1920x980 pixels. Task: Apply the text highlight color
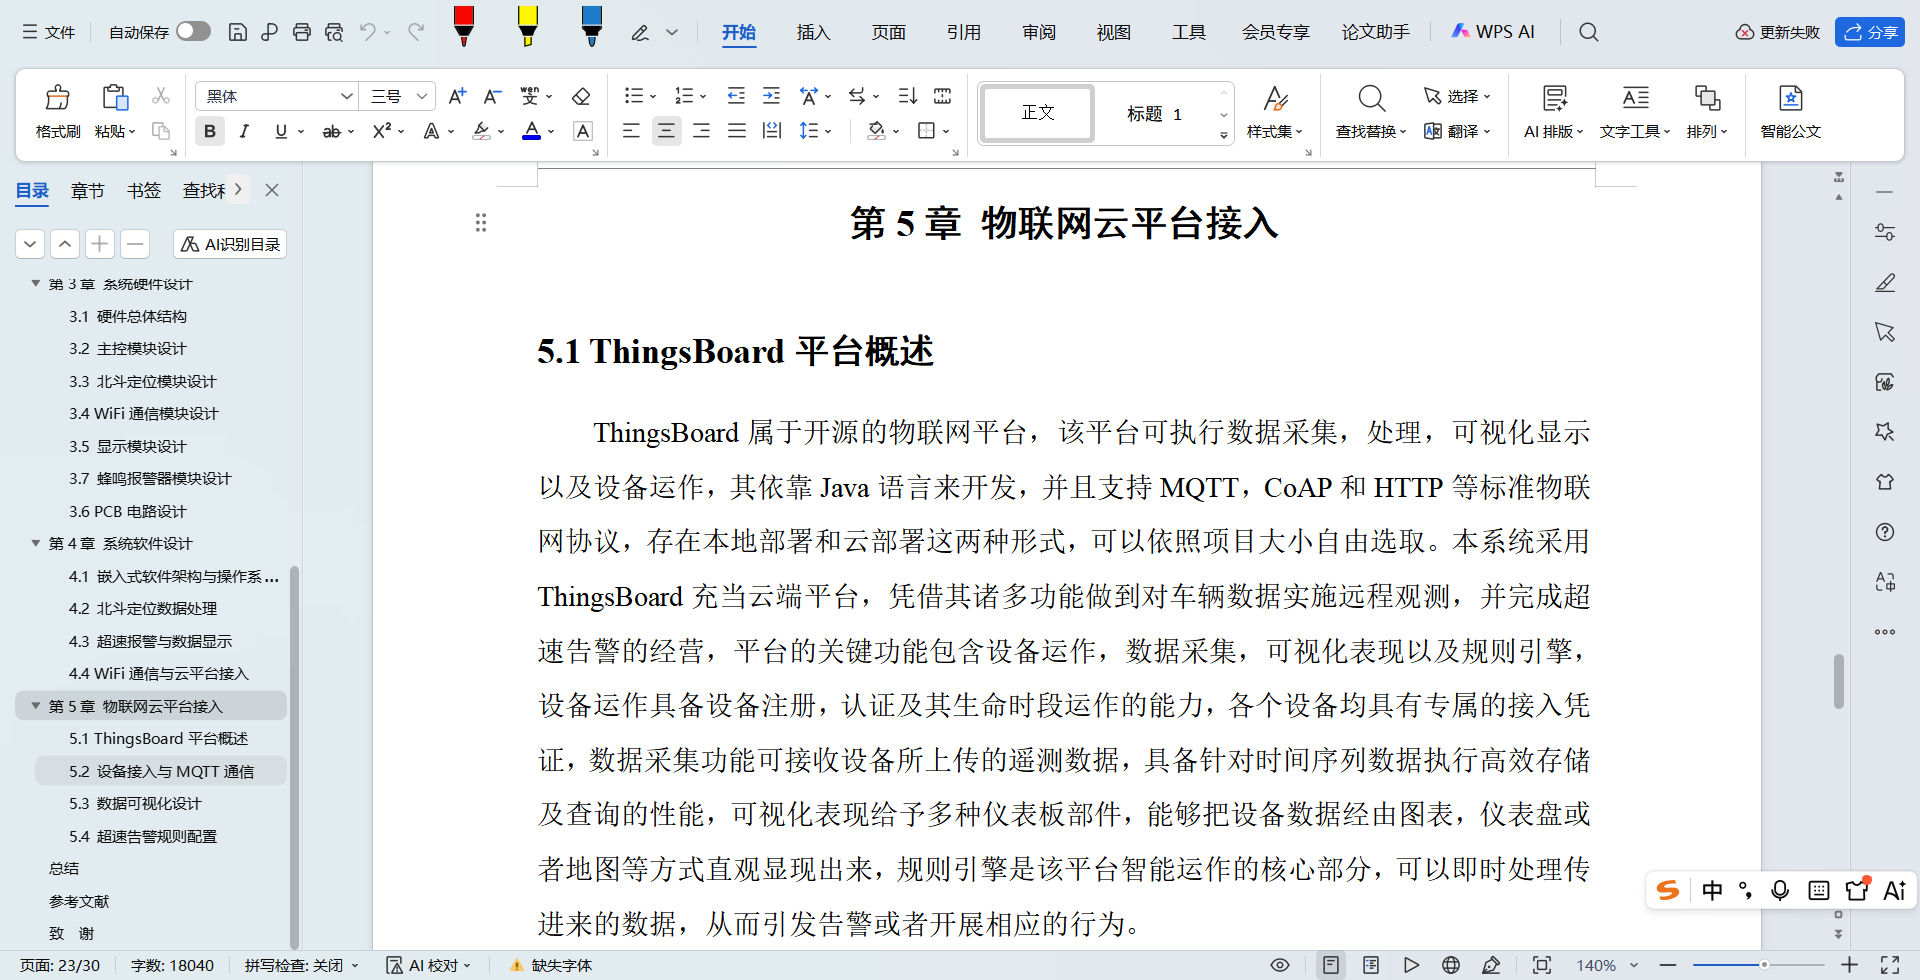tap(481, 131)
